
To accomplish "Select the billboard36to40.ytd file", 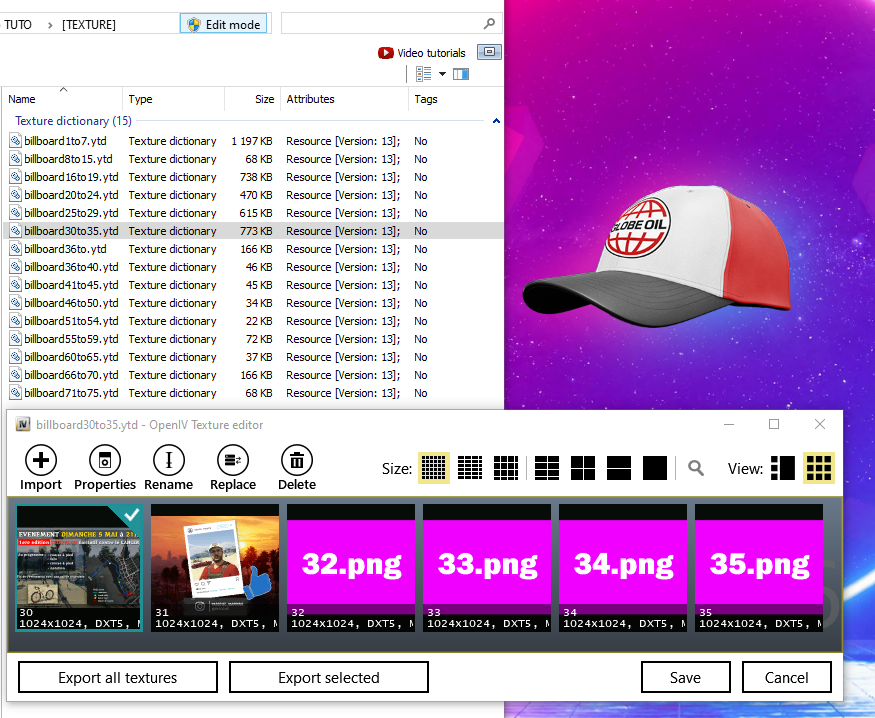I will (69, 267).
